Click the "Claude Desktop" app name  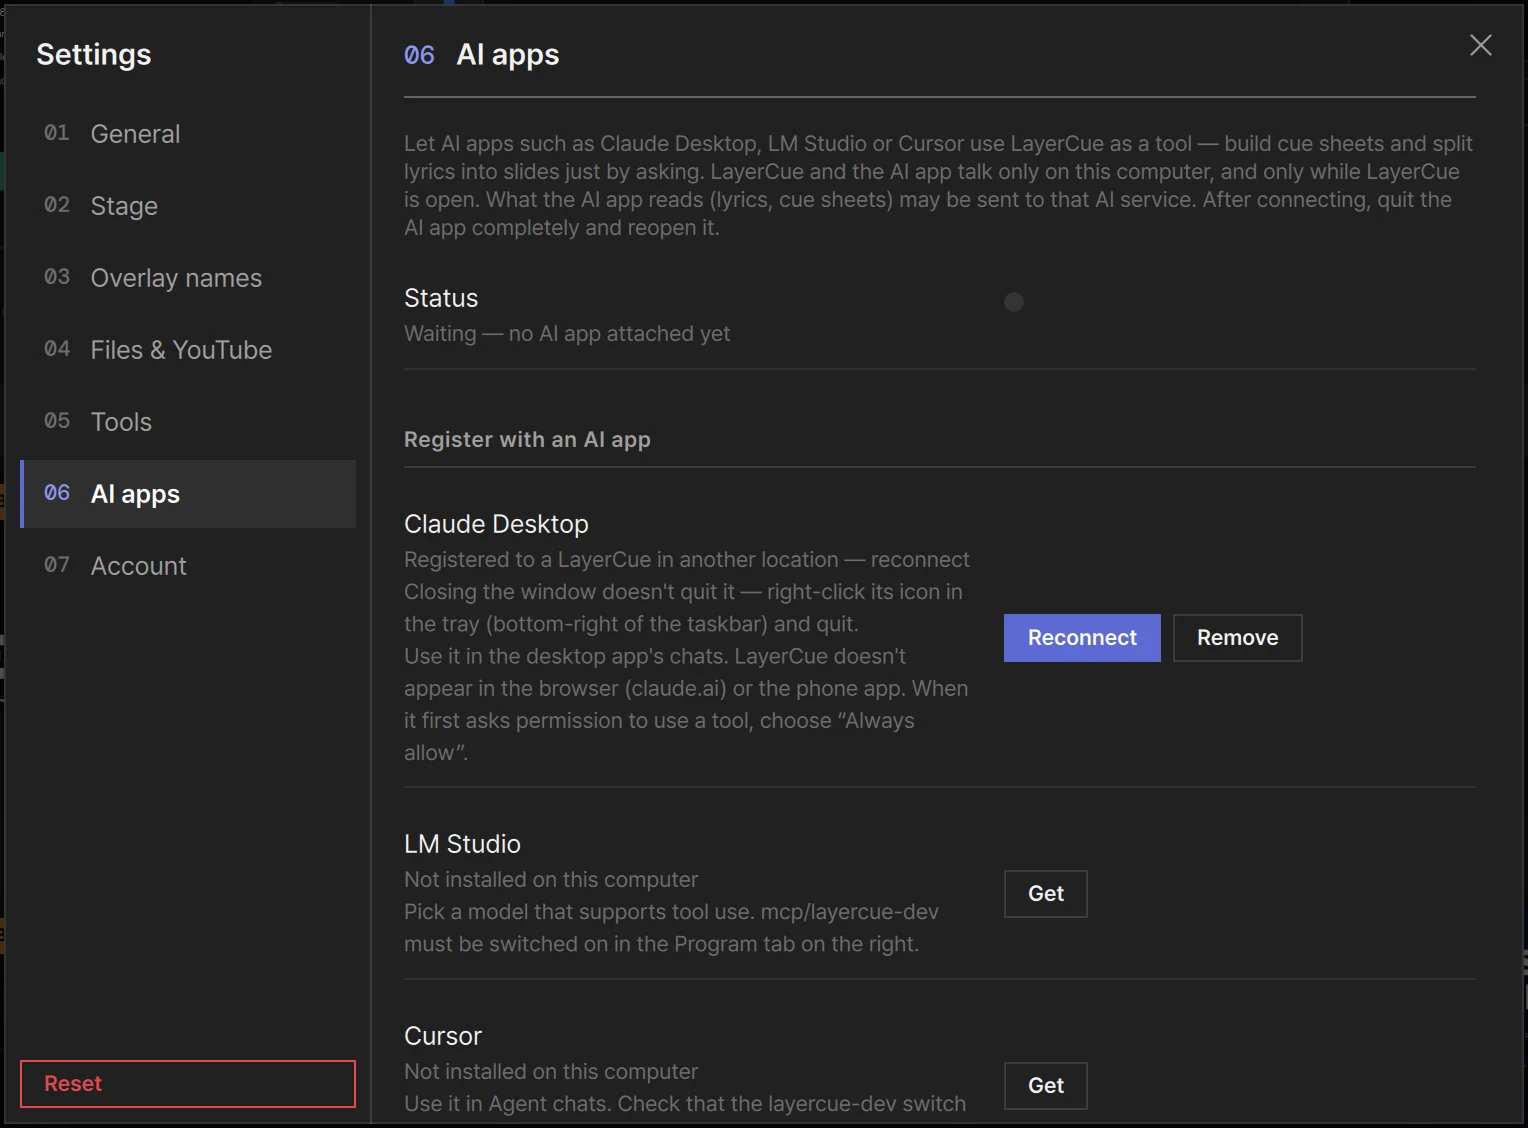[496, 524]
